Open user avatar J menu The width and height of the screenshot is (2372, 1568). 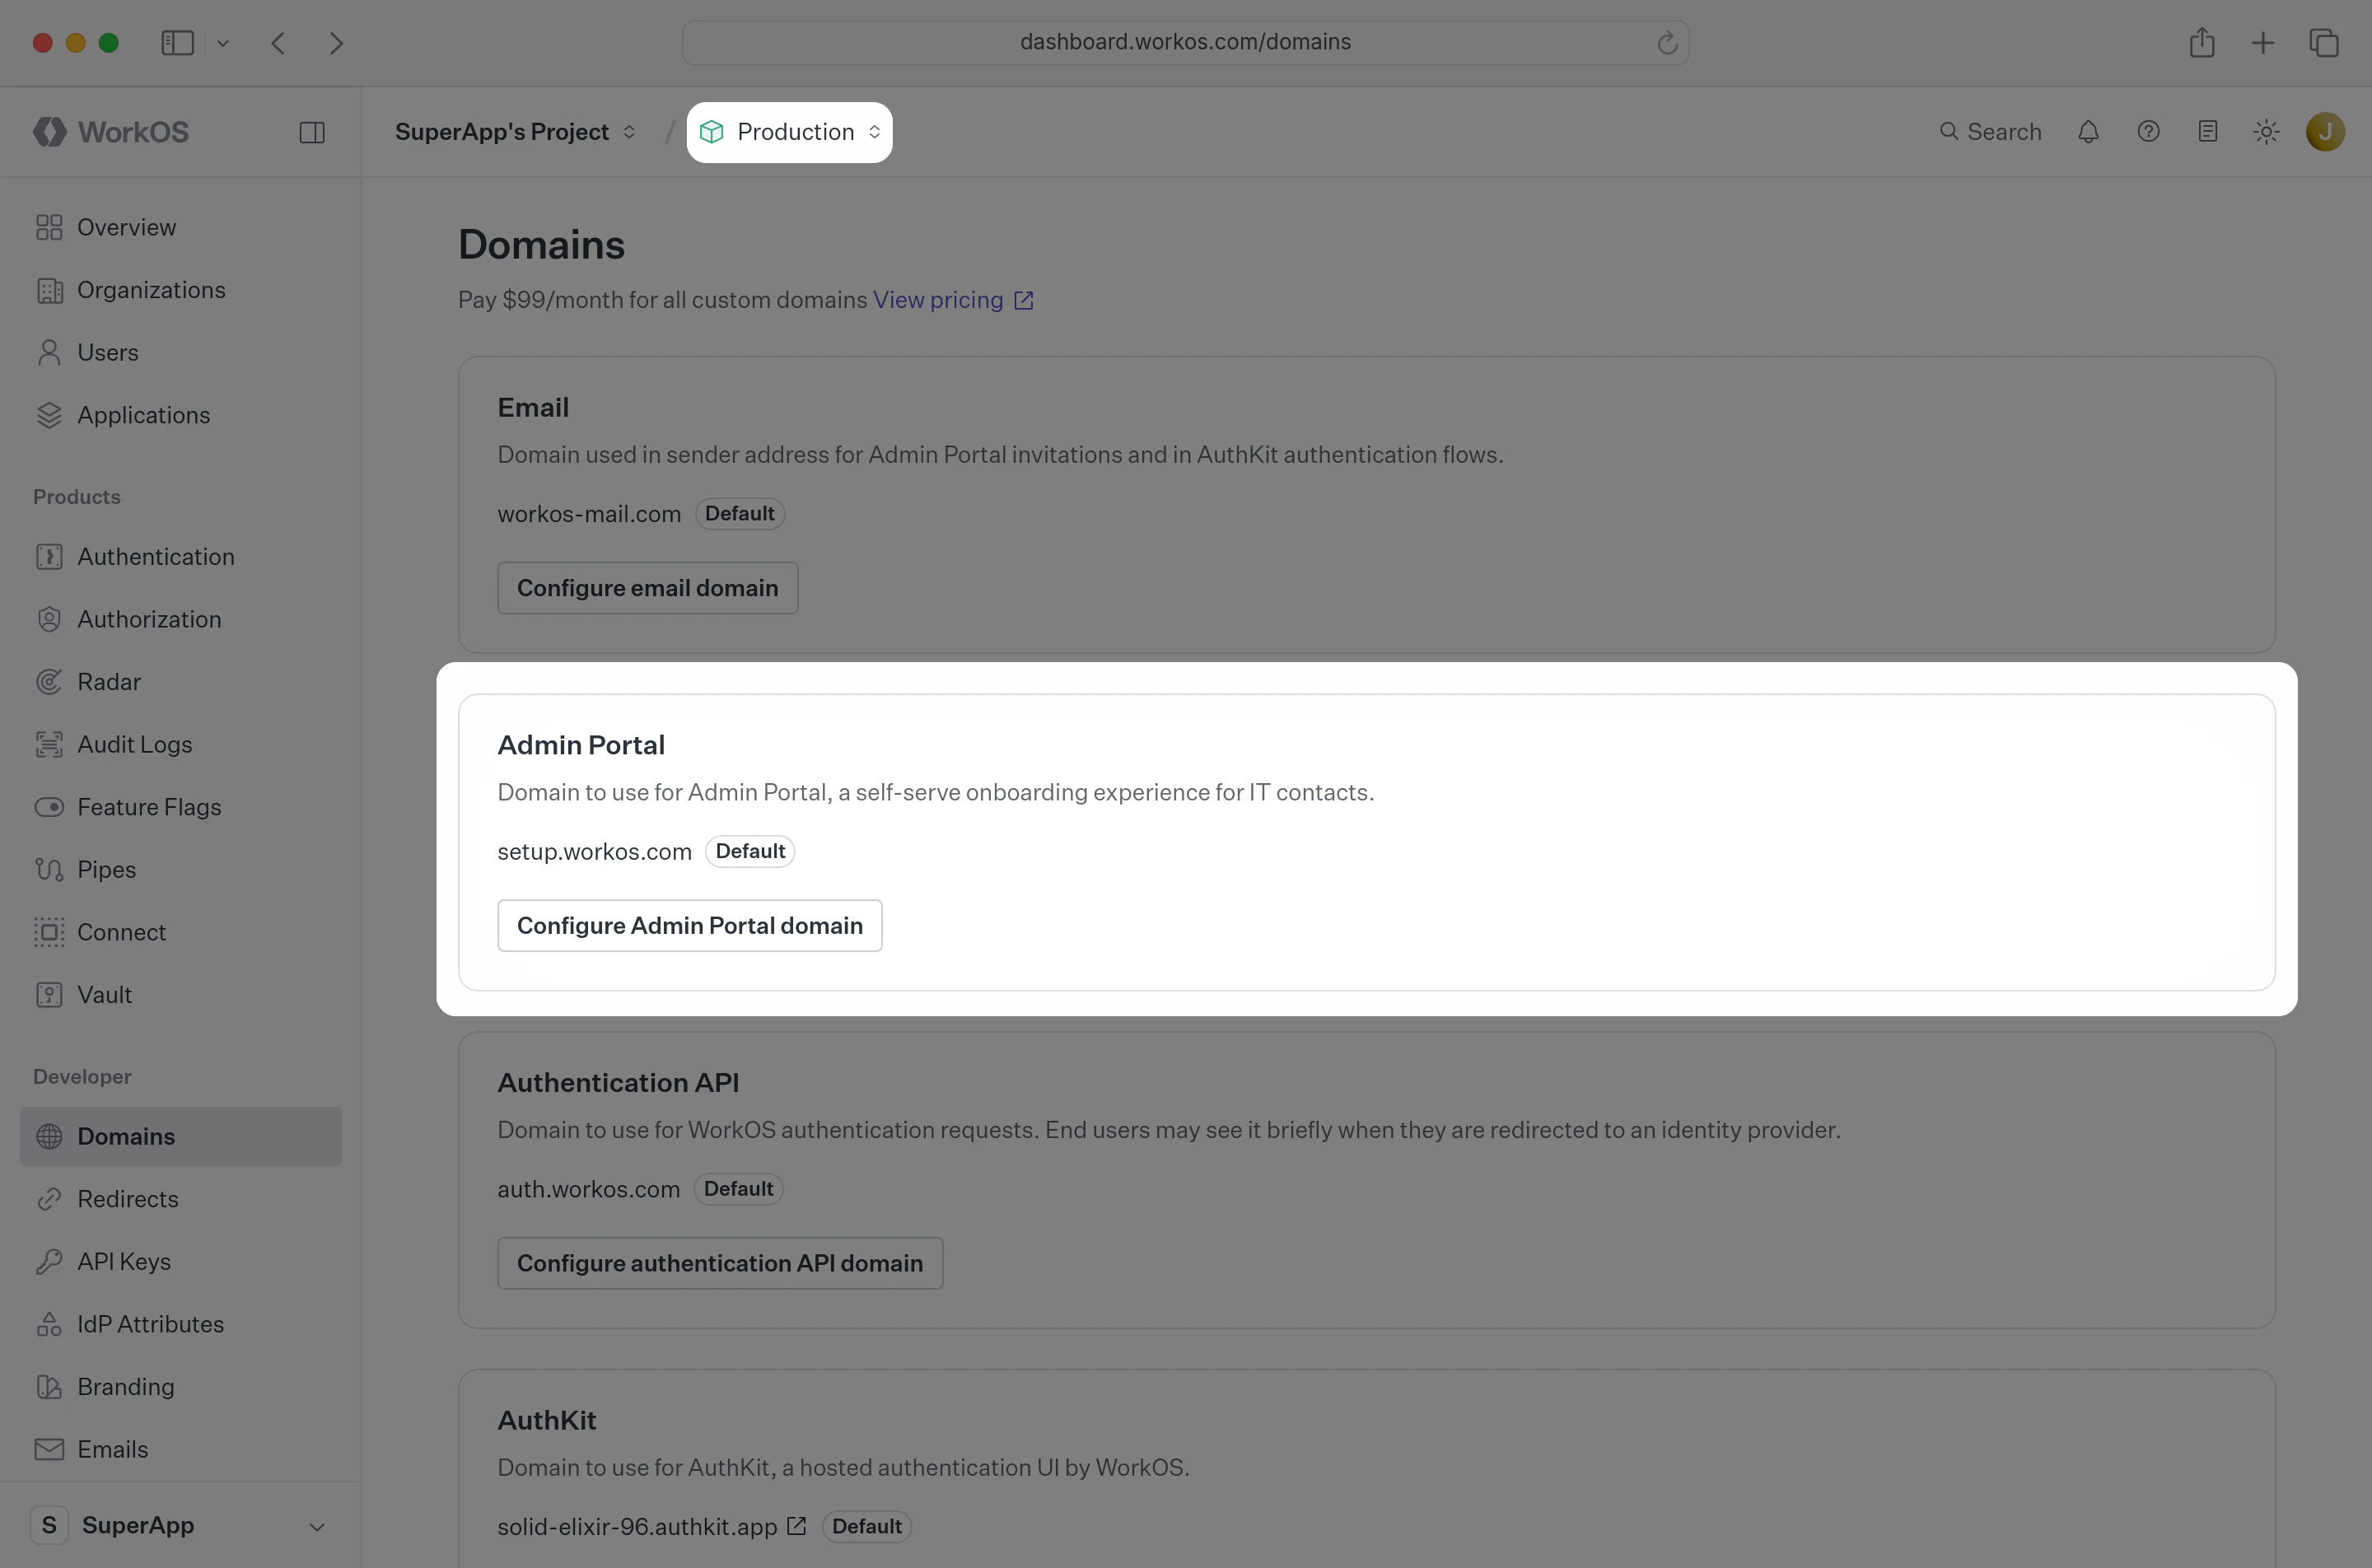coord(2326,132)
